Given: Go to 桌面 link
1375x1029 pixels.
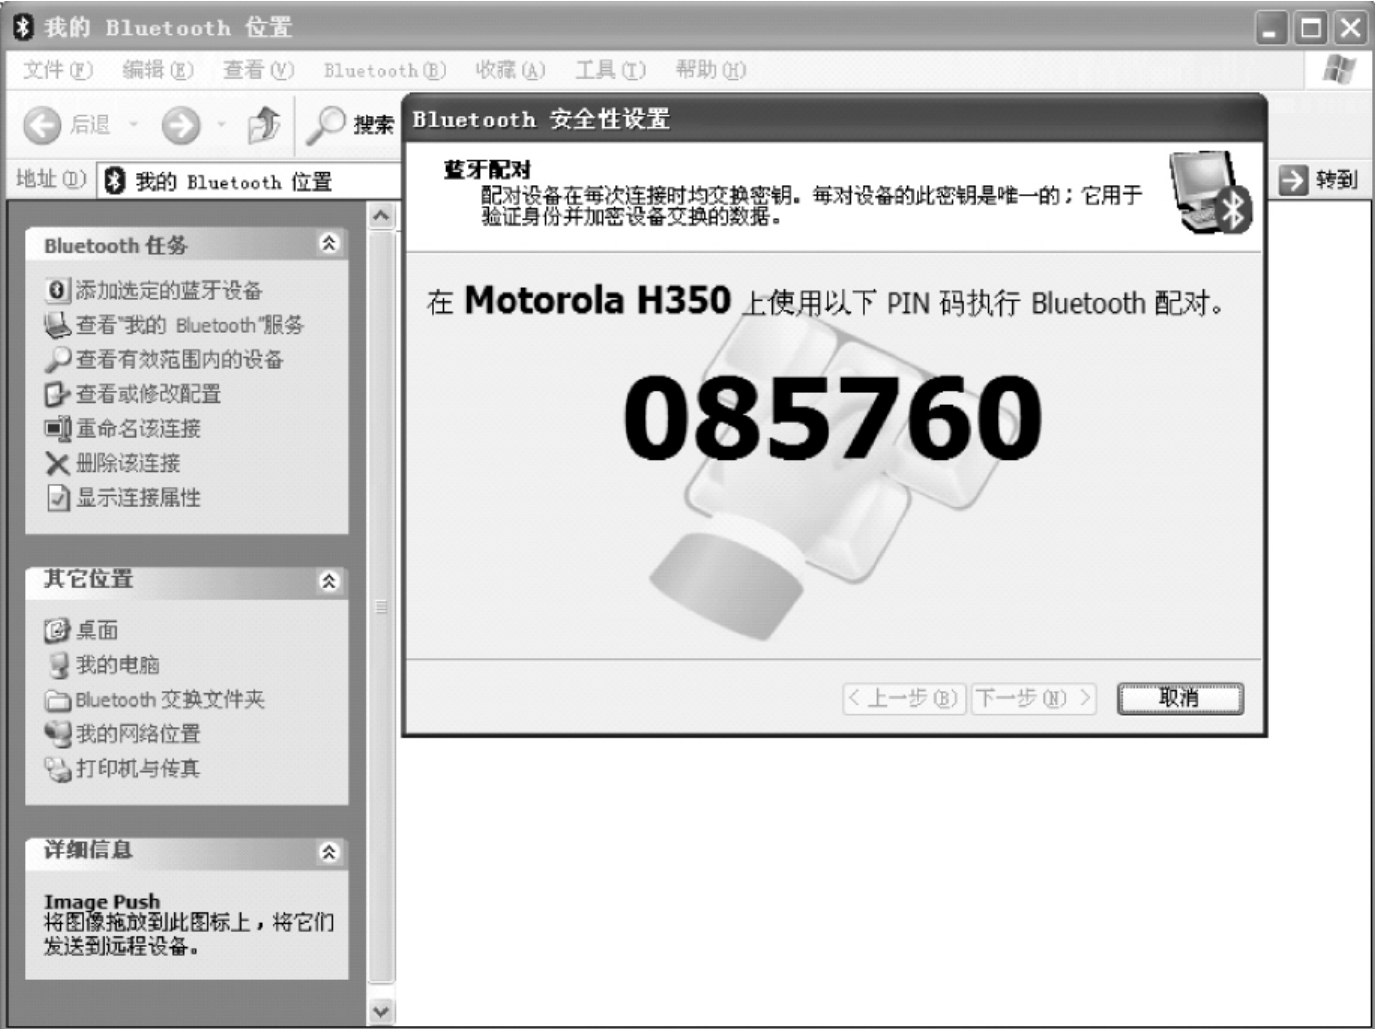Looking at the screenshot, I should click(98, 630).
